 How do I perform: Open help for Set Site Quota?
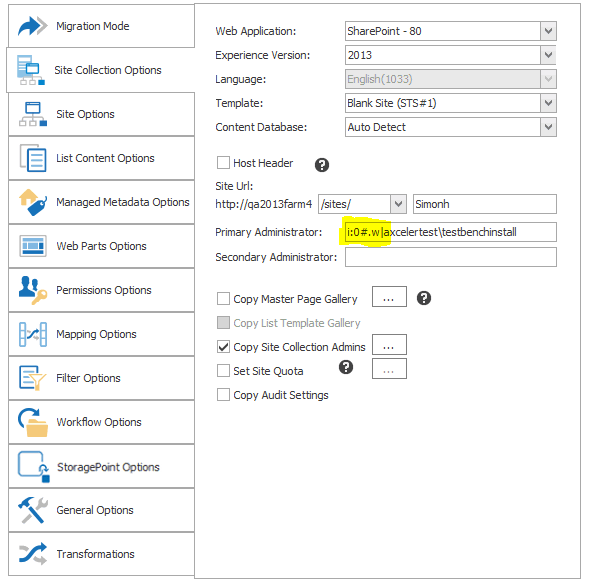[346, 367]
